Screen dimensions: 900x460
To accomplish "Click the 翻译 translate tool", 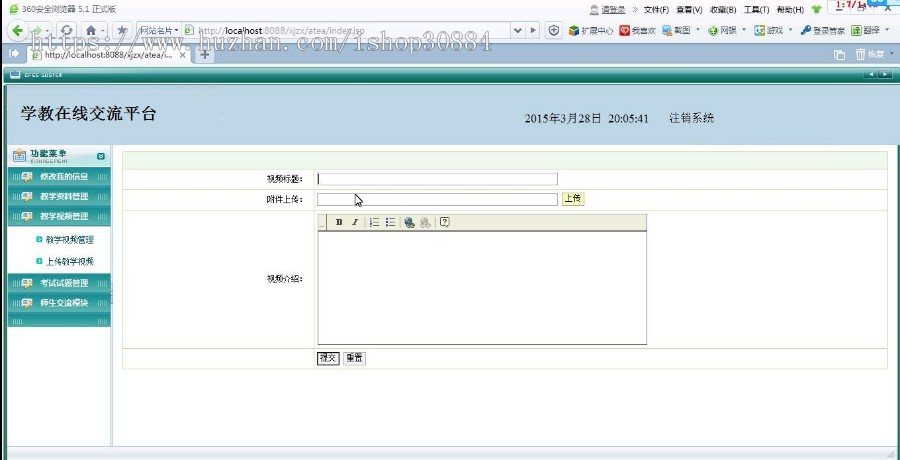I will [865, 30].
